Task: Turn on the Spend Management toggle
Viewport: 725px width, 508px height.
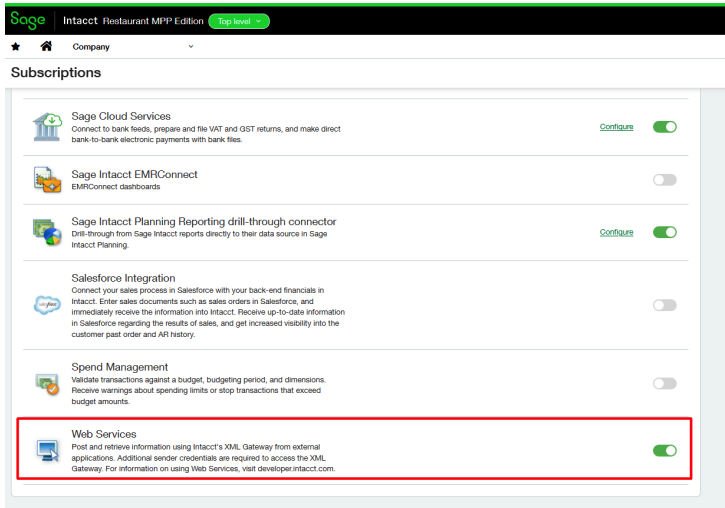Action: (x=664, y=383)
